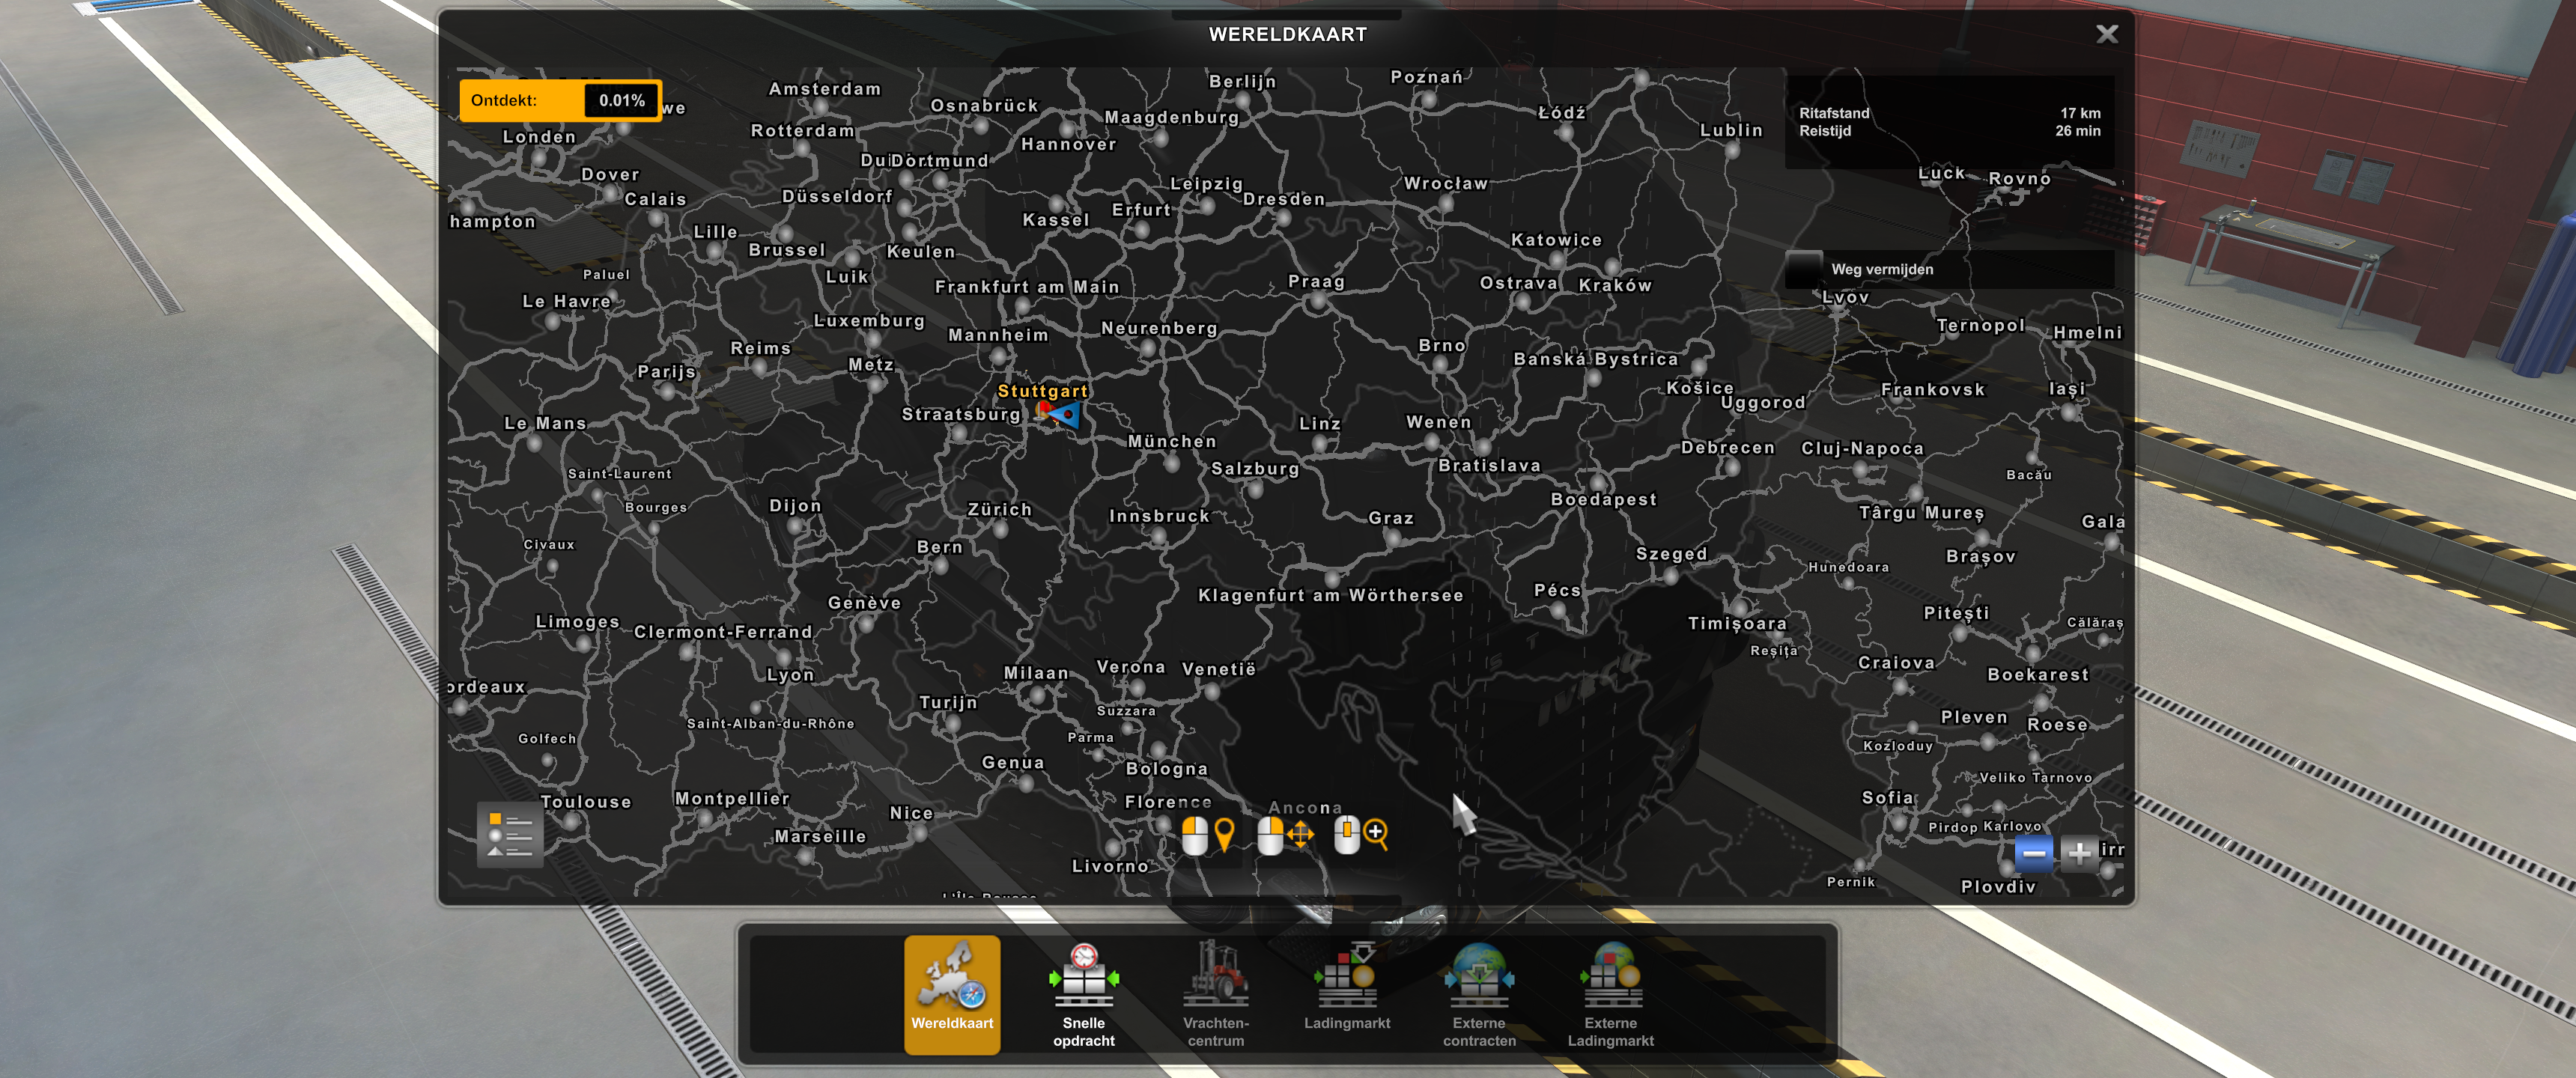Click the mouse scroll-zoom hint icon
This screenshot has height=1078, width=2576.
[x=1362, y=834]
